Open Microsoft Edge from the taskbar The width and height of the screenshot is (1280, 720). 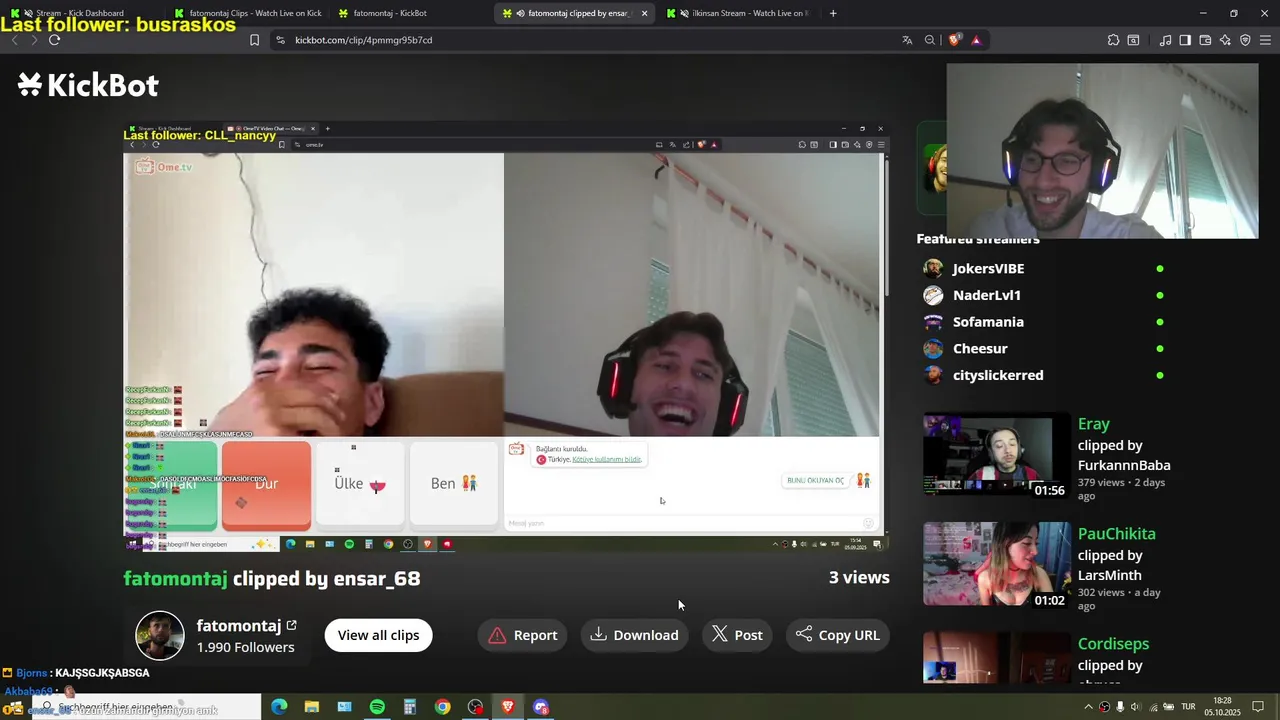279,707
